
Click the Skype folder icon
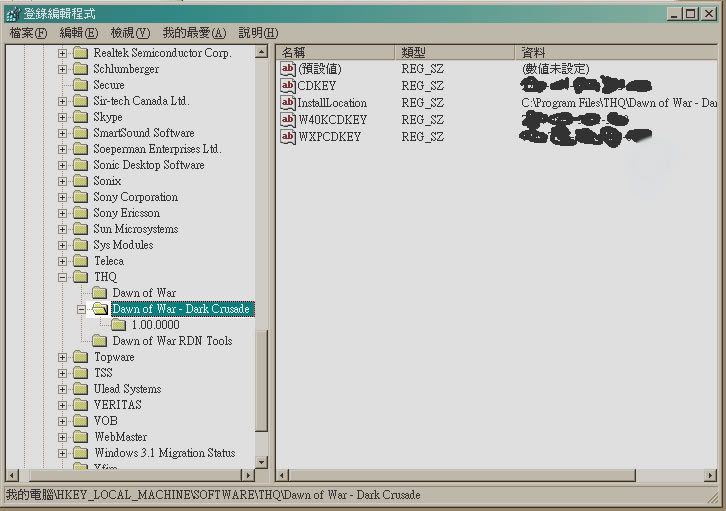pyautogui.click(x=81, y=117)
